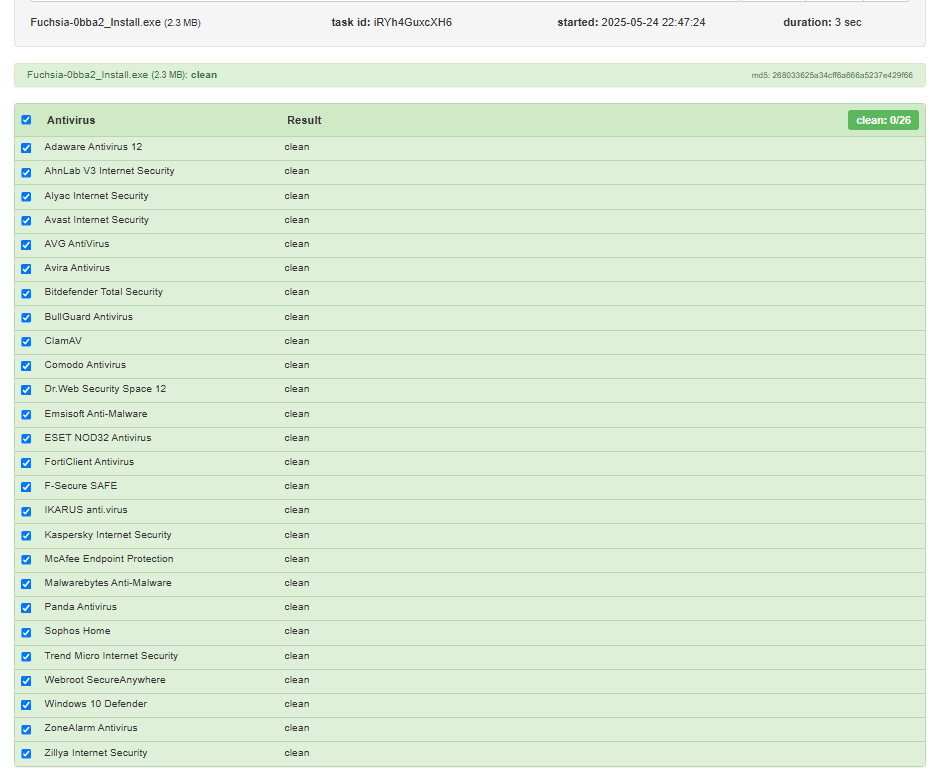Image resolution: width=942 pixels, height=784 pixels.
Task: Toggle the Malwarebytes Anti-Malware checkbox
Action: click(x=26, y=584)
